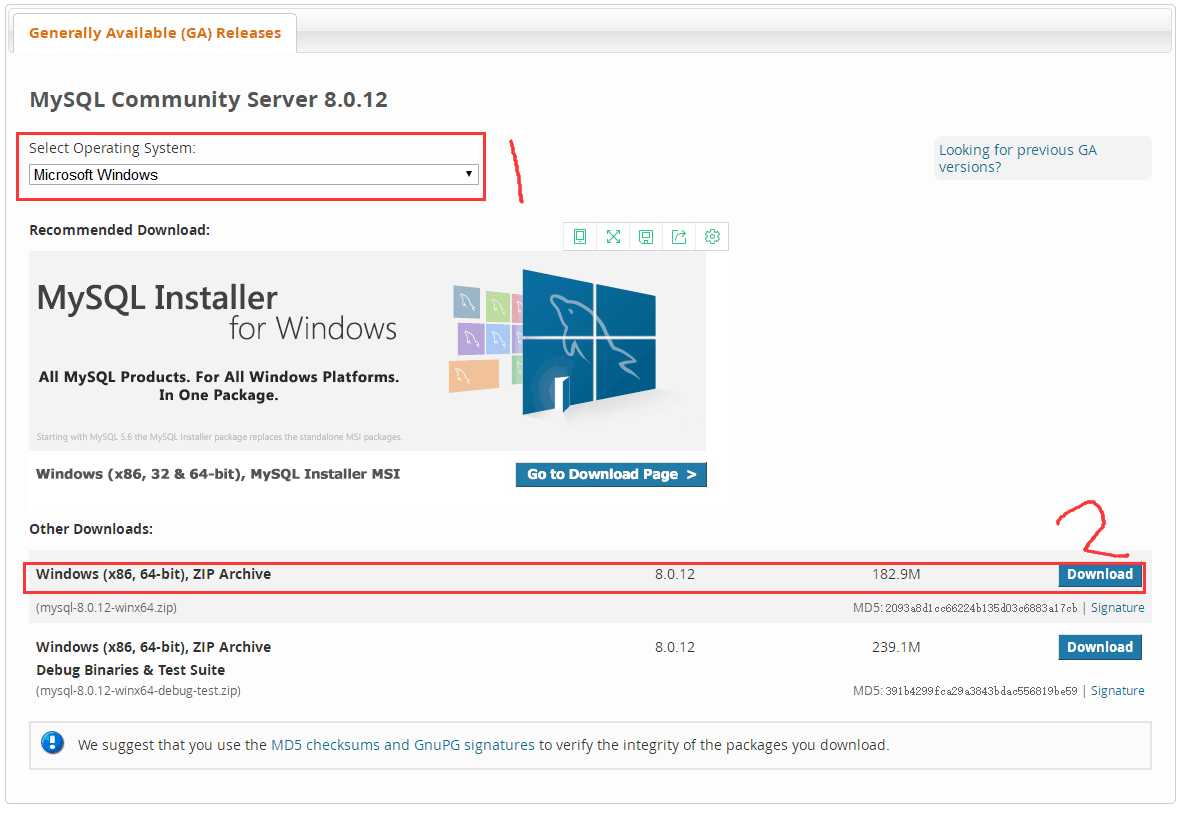This screenshot has height=815, width=1182.
Task: Click the 239.1M size value
Action: tap(896, 647)
